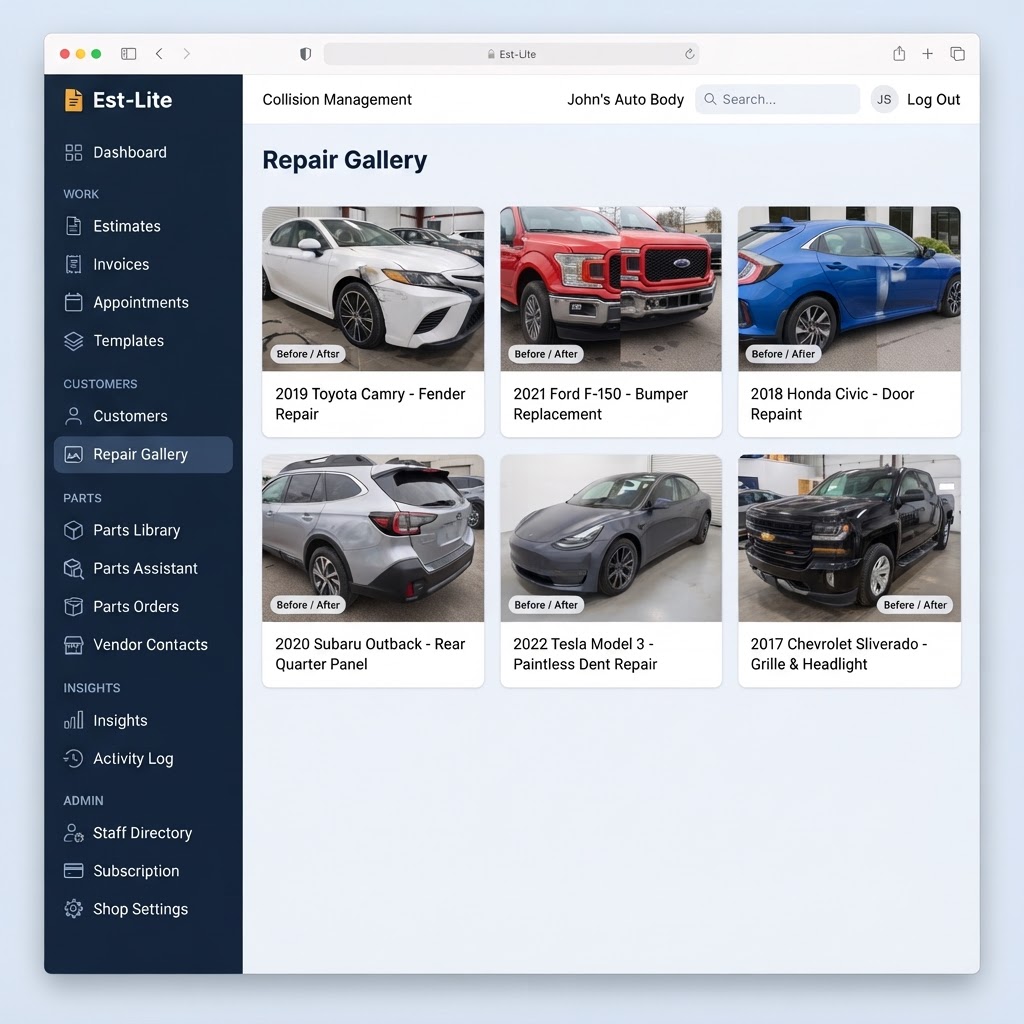Show the browser tab overview
The height and width of the screenshot is (1024, 1024).
[957, 54]
